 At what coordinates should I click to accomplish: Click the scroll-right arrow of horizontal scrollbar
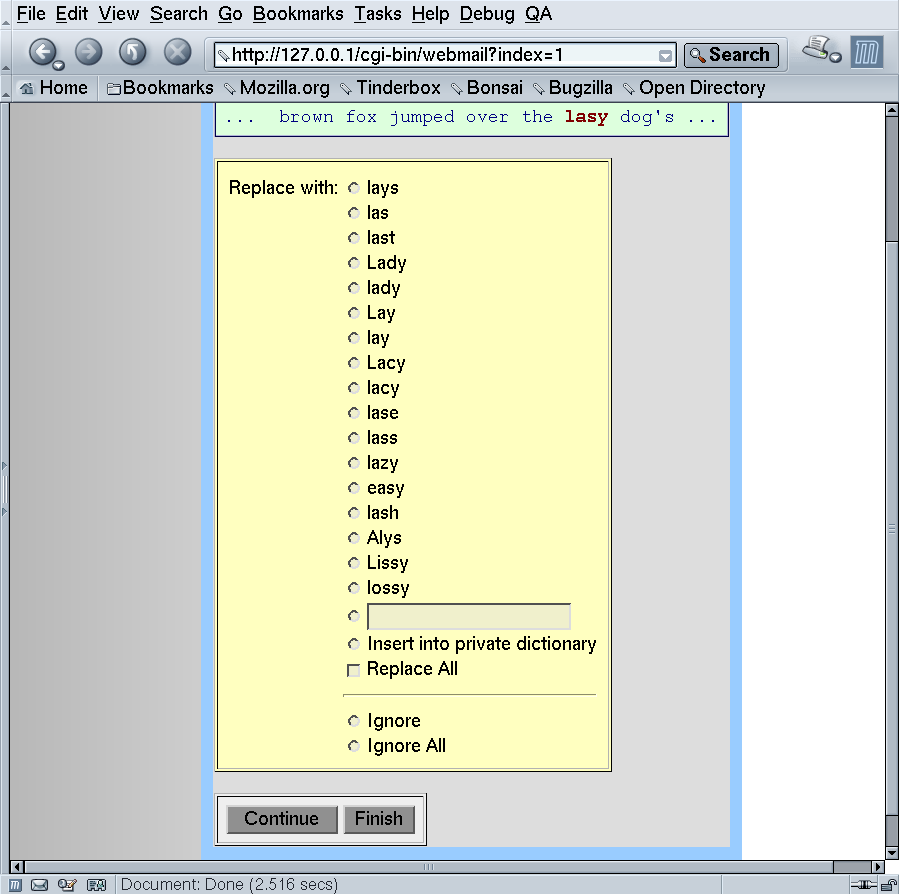tap(878, 866)
